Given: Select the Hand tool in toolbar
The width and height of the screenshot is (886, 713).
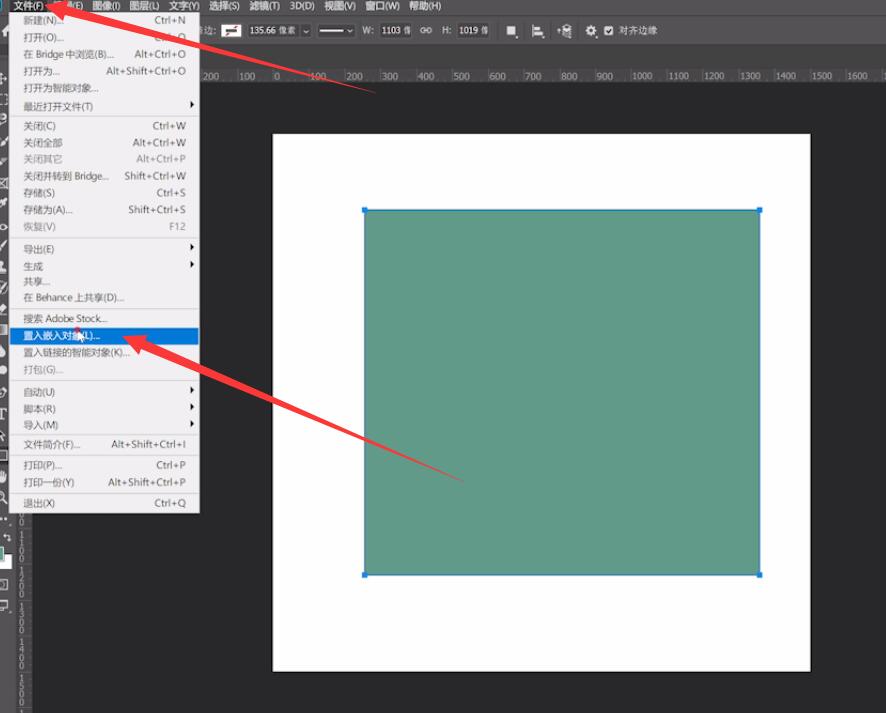Looking at the screenshot, I should click(3, 476).
